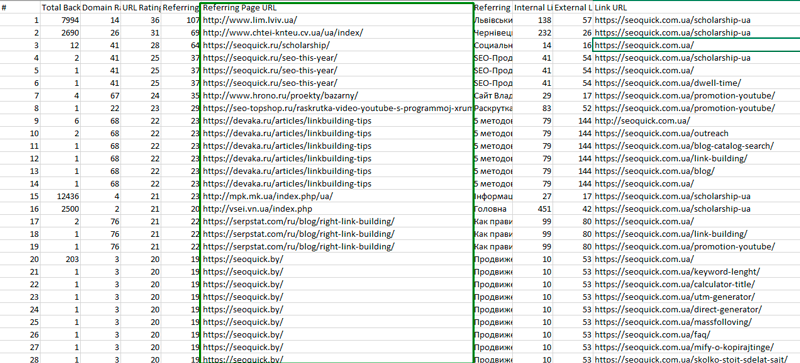Select the http://vsei.vn.ua/index.php cell

(336, 209)
